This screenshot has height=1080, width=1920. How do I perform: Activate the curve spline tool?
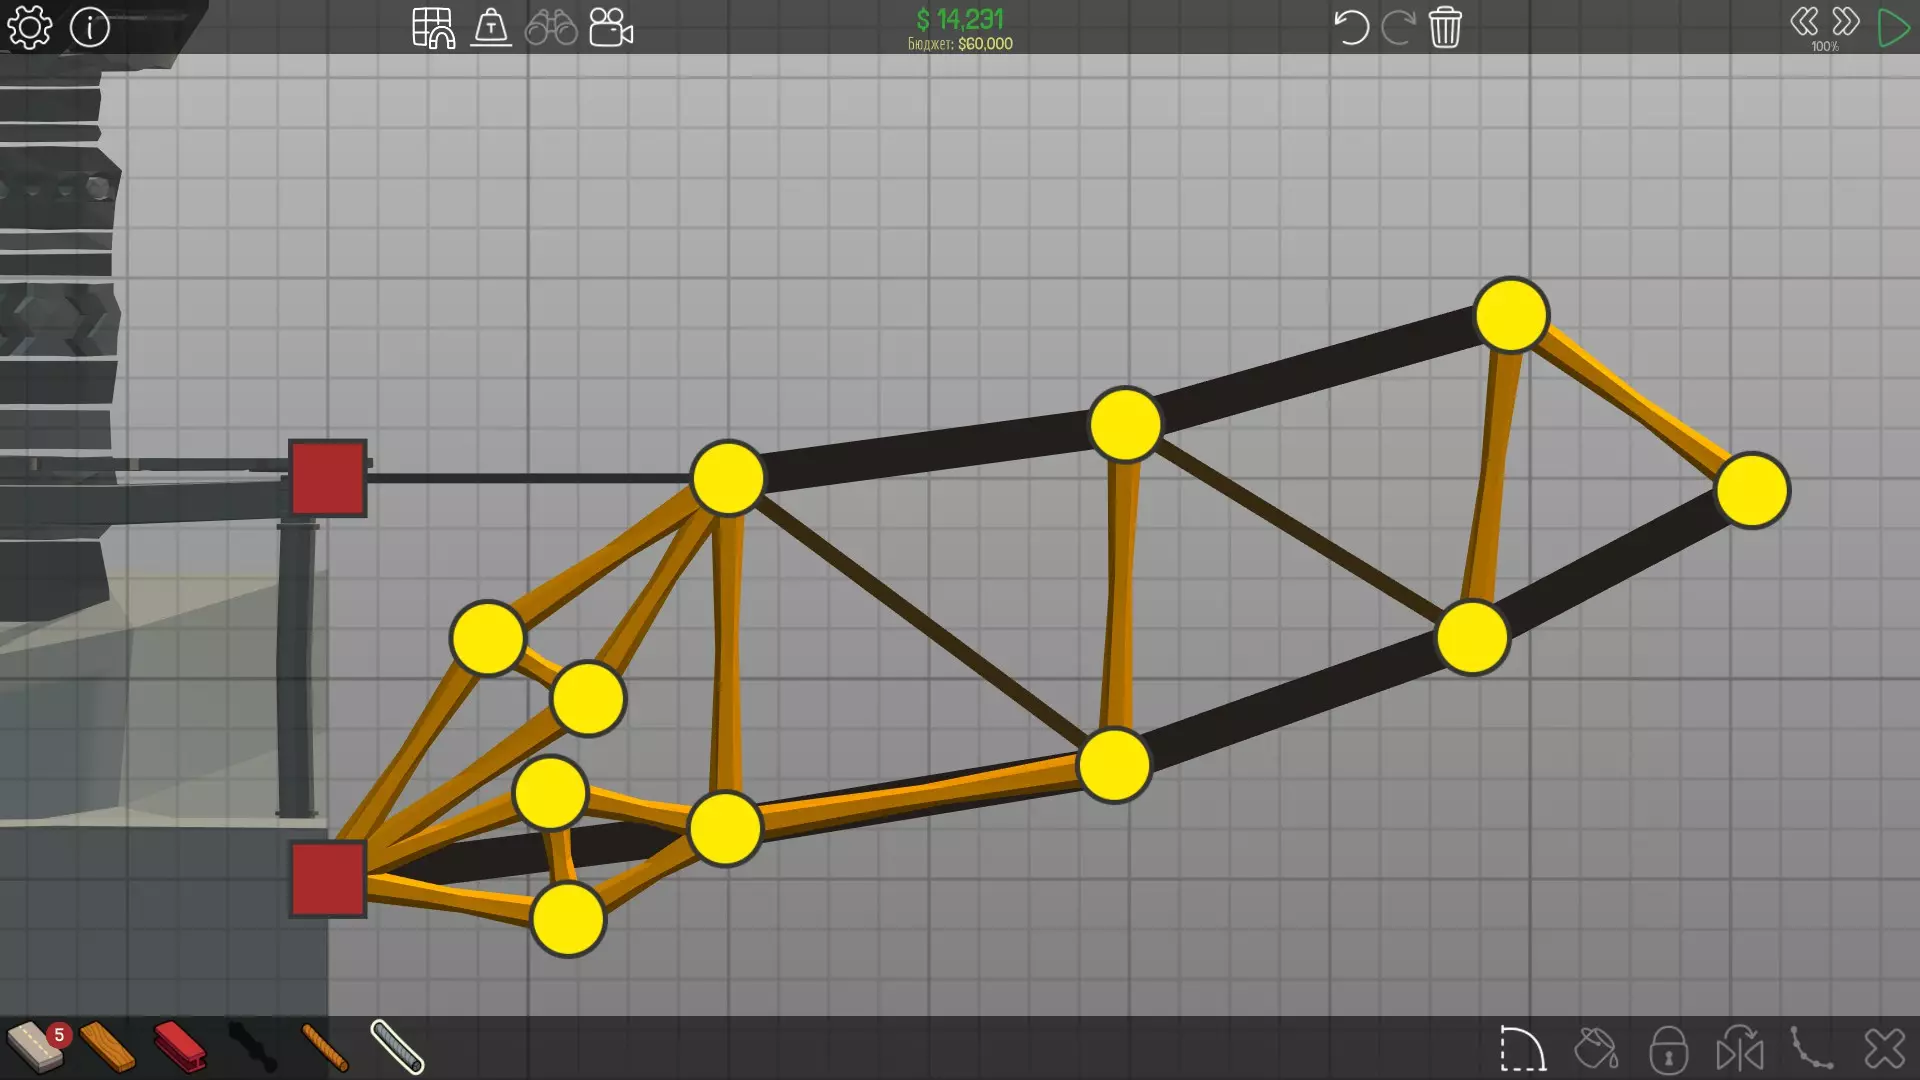pos(1812,1049)
